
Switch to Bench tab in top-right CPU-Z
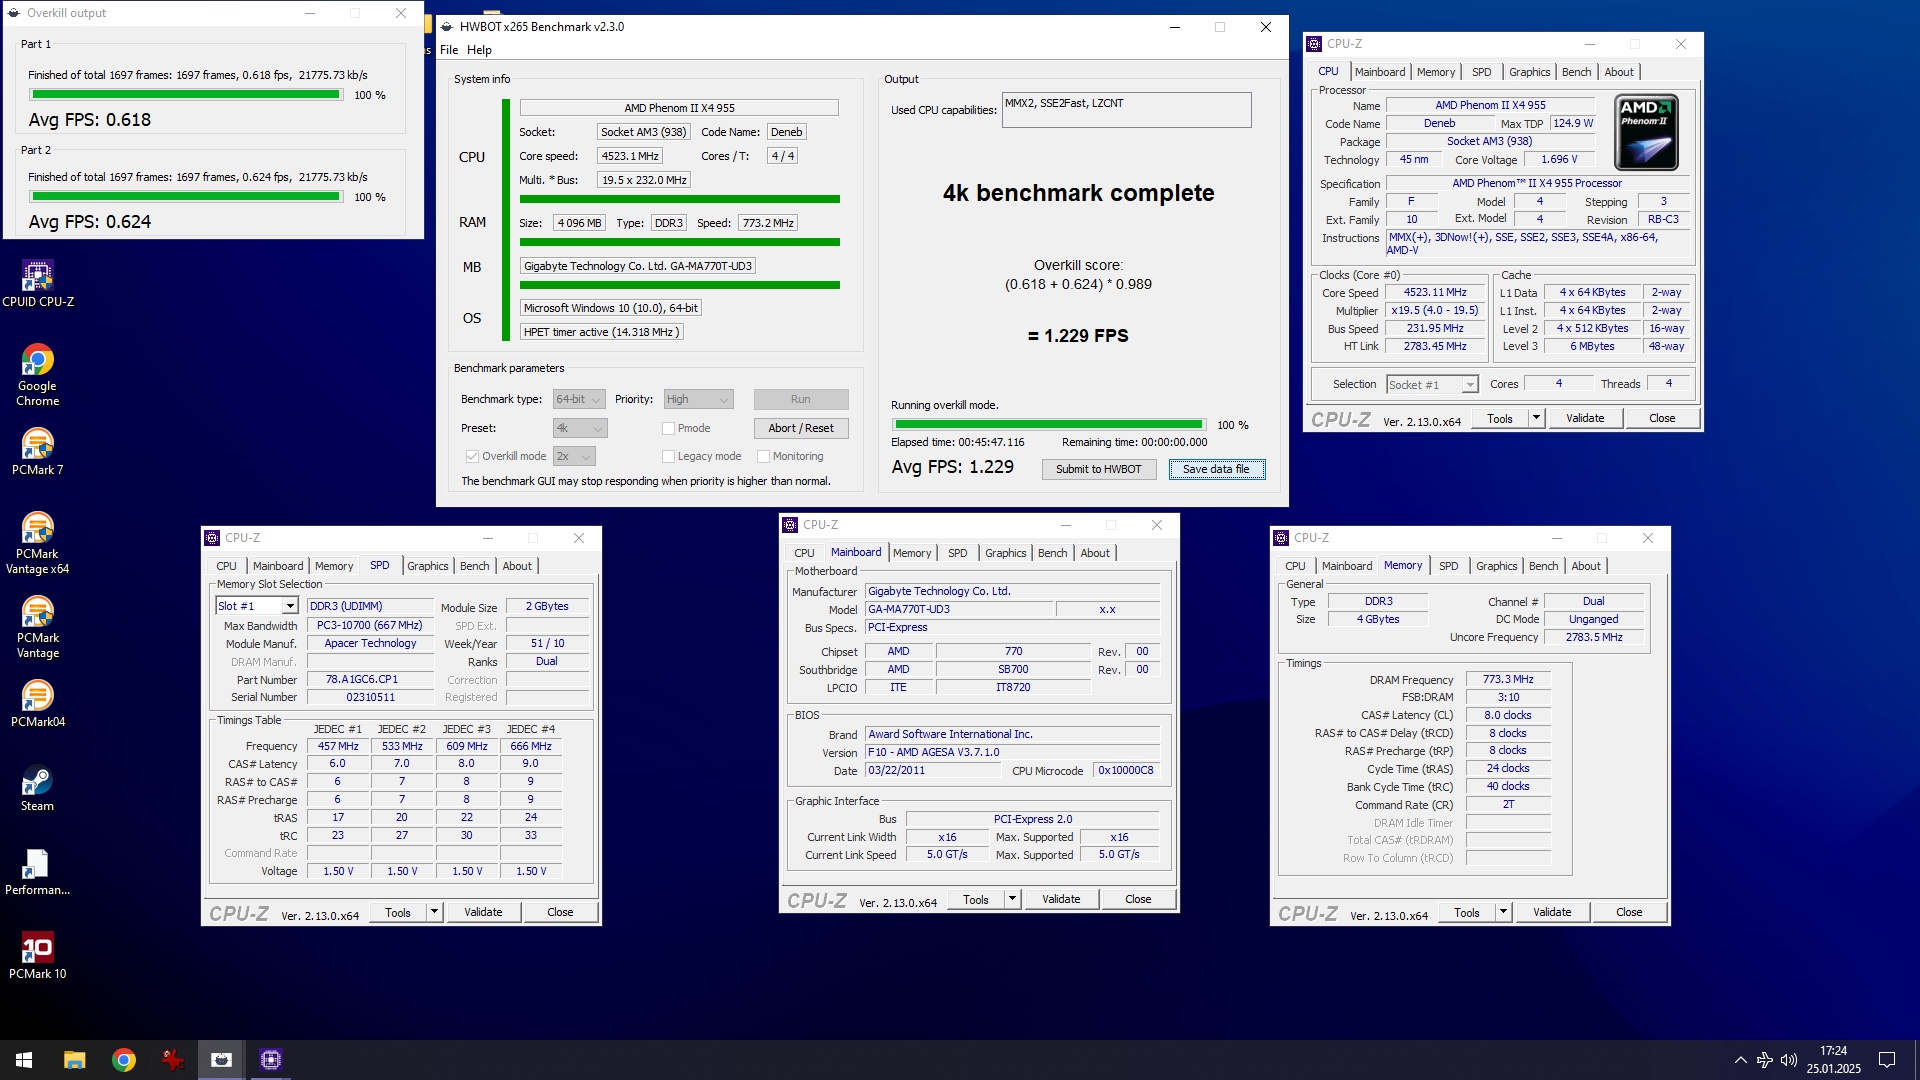click(x=1576, y=72)
